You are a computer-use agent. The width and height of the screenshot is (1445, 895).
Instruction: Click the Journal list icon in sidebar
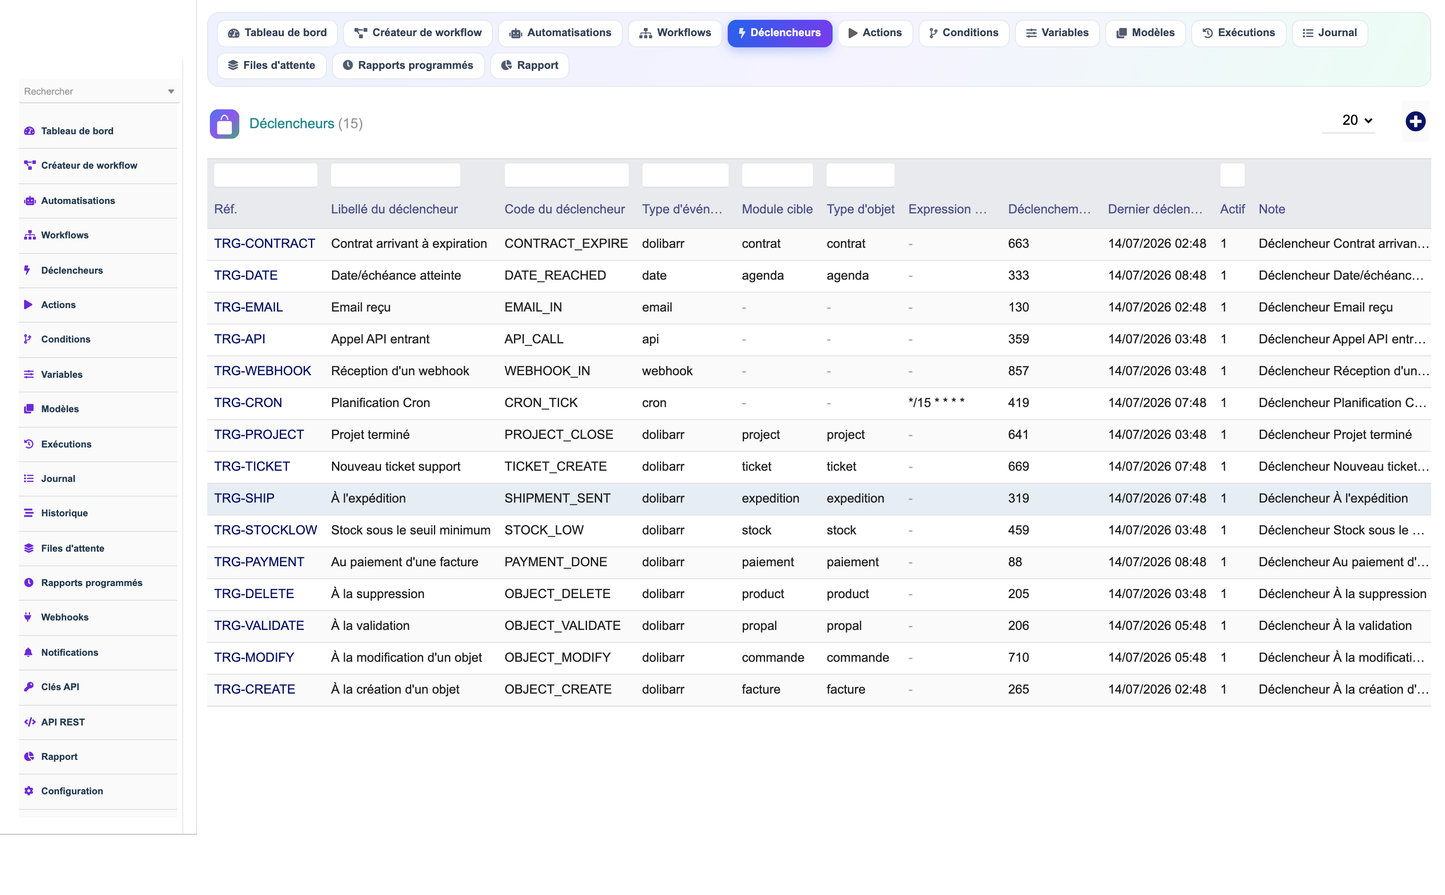pyautogui.click(x=28, y=479)
